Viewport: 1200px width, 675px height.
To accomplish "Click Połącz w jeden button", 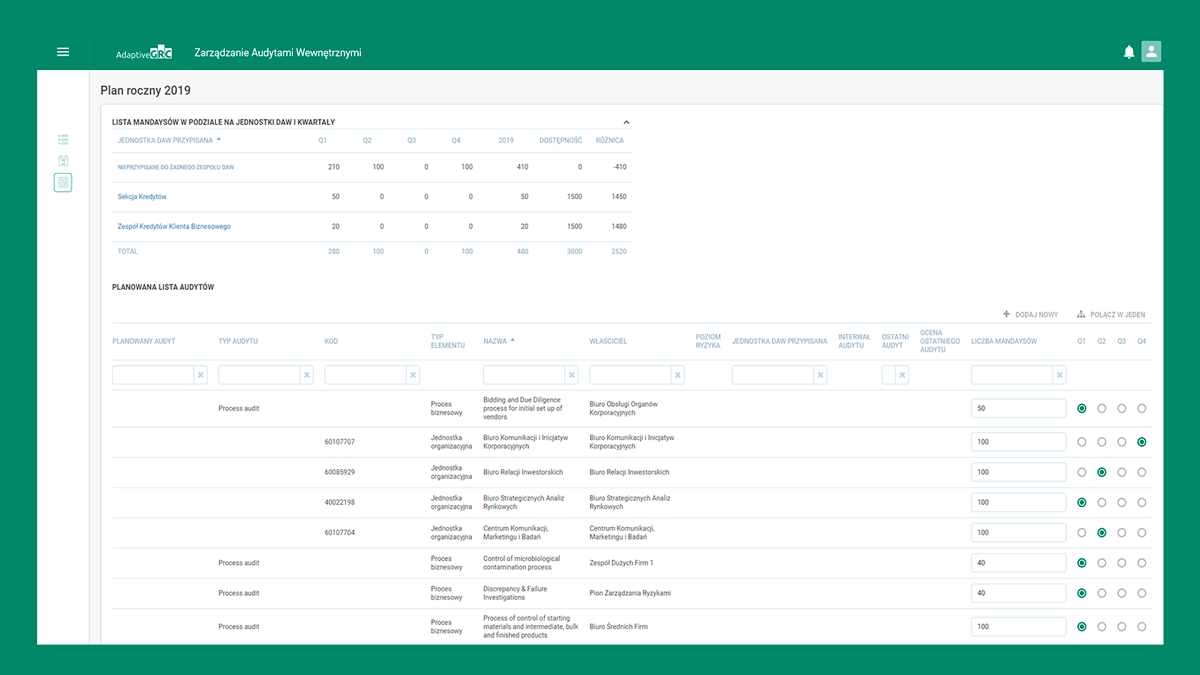I will pos(1111,315).
